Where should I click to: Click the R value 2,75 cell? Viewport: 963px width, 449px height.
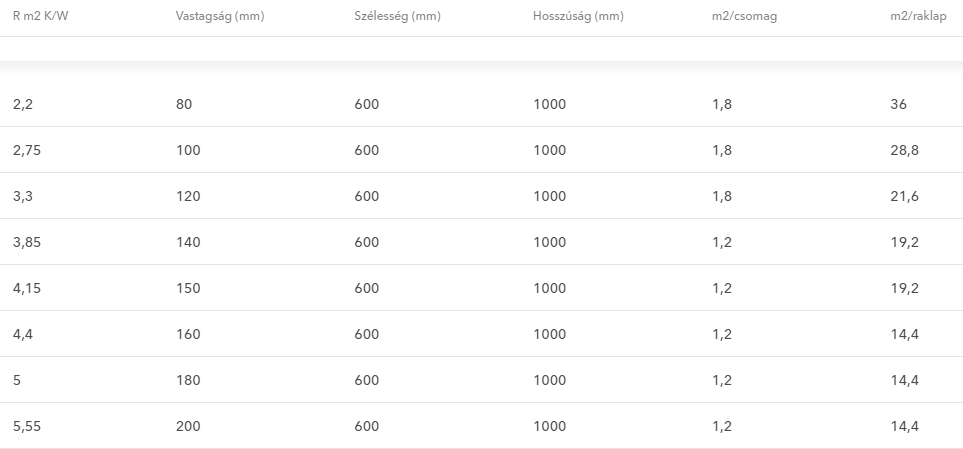27,150
